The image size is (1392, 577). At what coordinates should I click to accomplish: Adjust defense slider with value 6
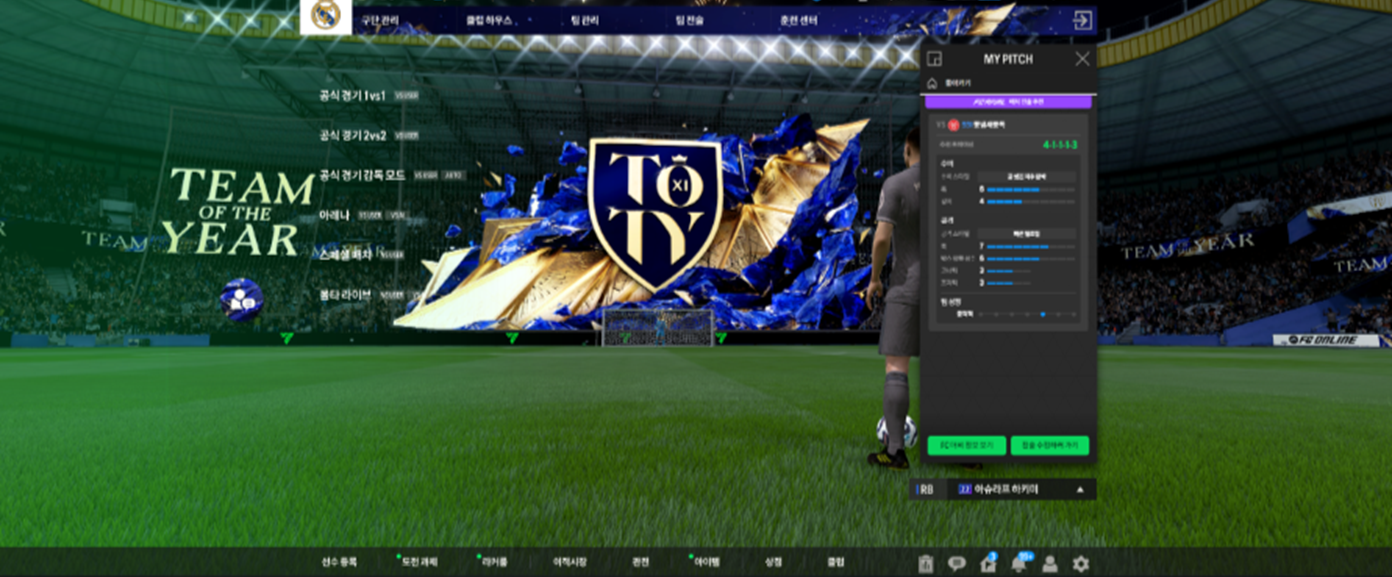click(1031, 188)
